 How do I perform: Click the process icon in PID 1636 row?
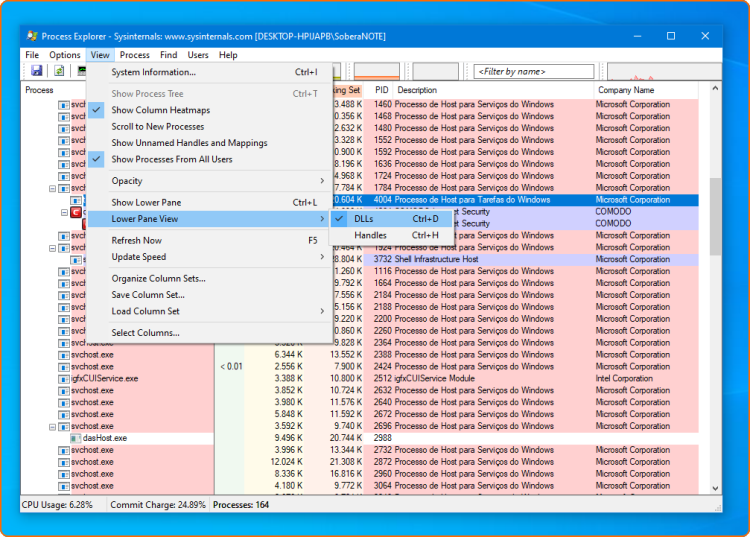[x=64, y=164]
